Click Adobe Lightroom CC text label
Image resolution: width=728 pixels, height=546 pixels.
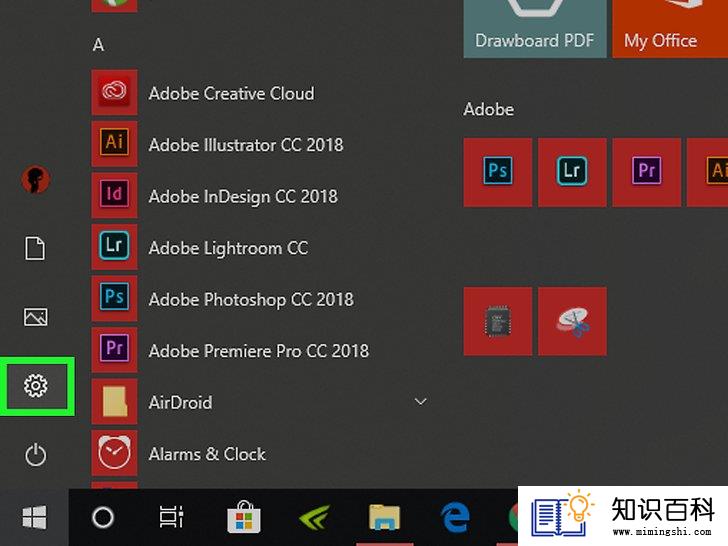228,248
